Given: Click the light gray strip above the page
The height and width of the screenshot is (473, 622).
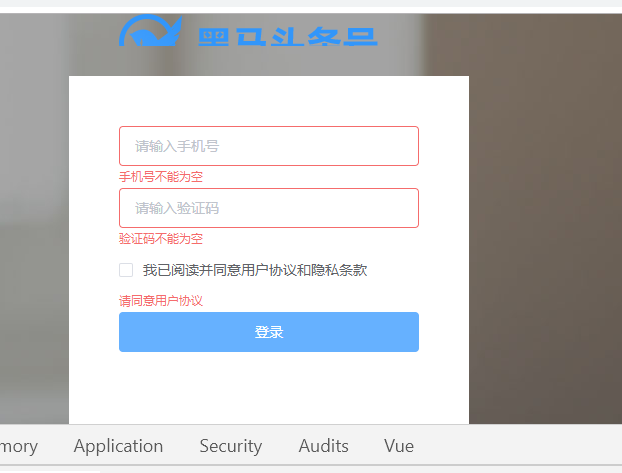Looking at the screenshot, I should tap(311, 3).
